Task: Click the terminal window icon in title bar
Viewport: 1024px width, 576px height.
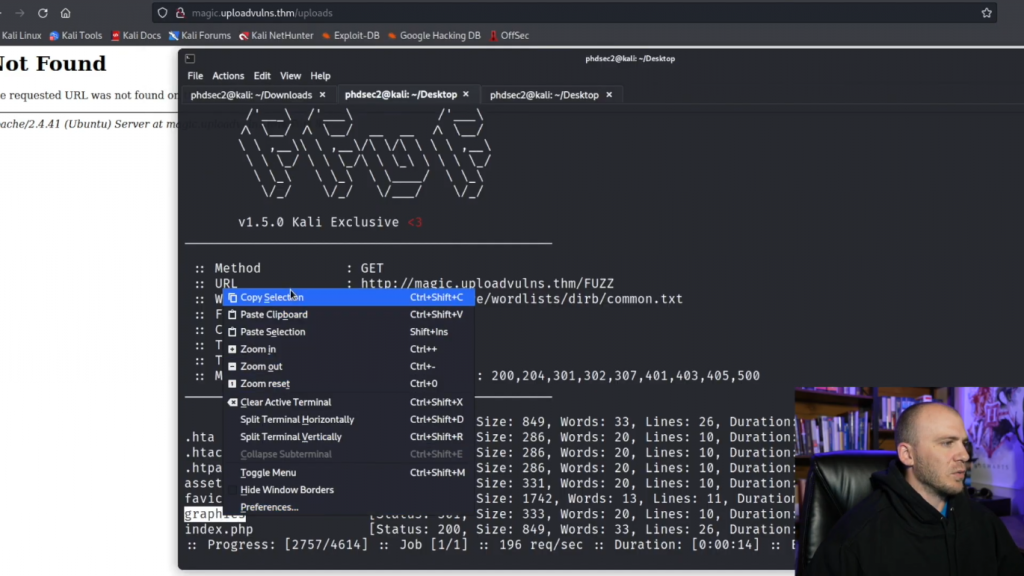Action: tap(190, 58)
